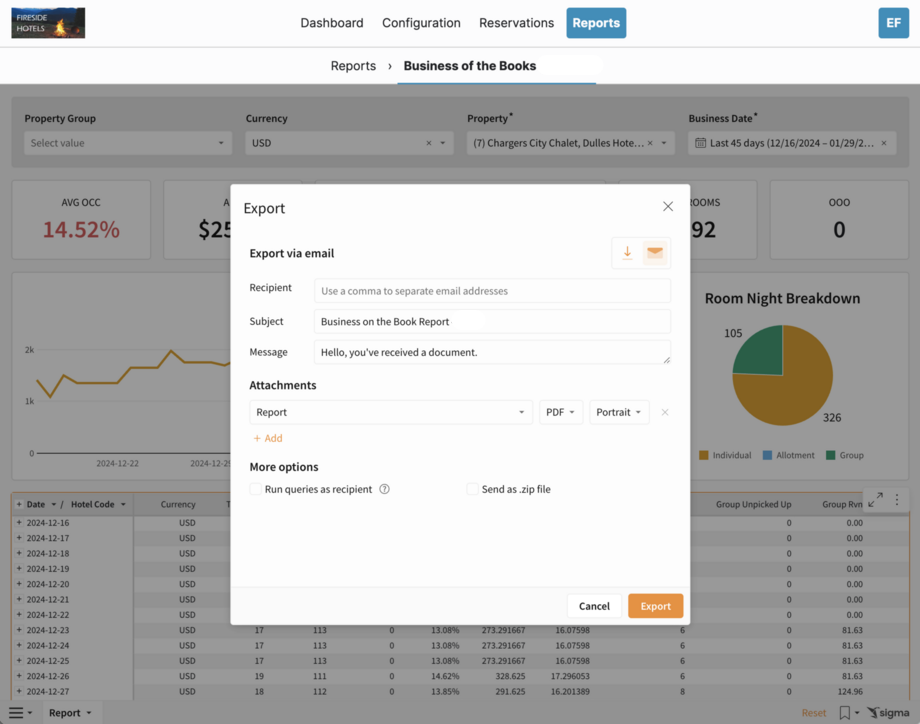
Task: Click Business of the Books breadcrumb
Action: tap(470, 66)
